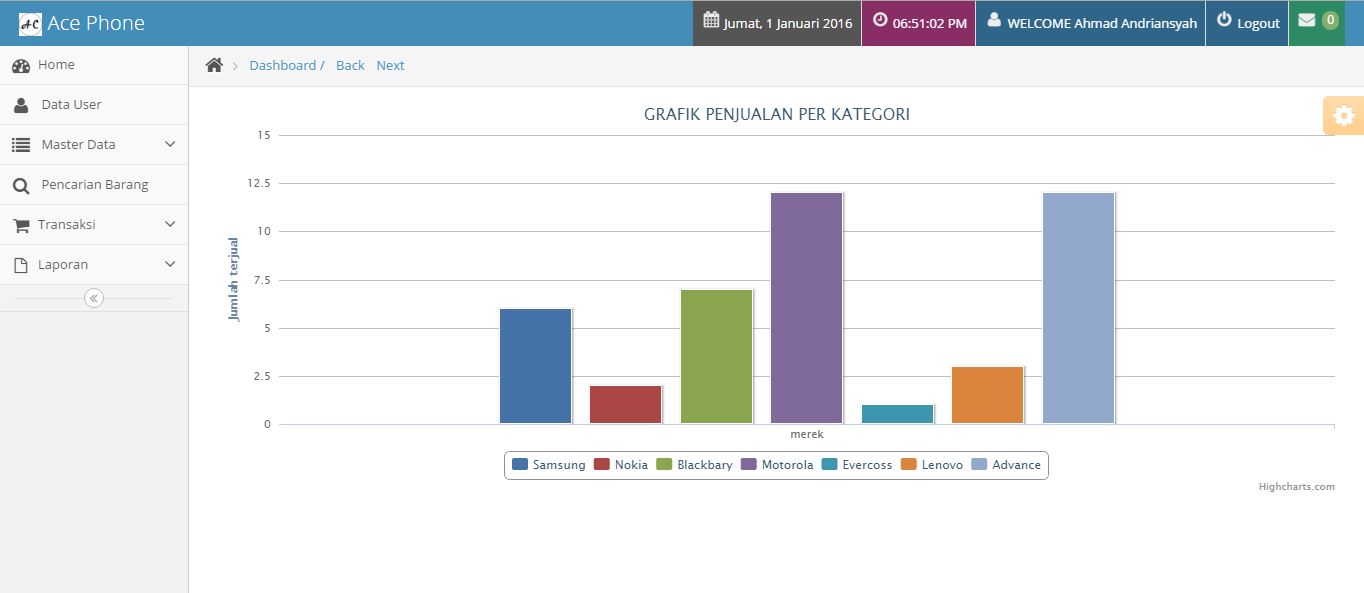The height and width of the screenshot is (593, 1364).
Task: Click the Master Data list icon
Action: tap(21, 145)
